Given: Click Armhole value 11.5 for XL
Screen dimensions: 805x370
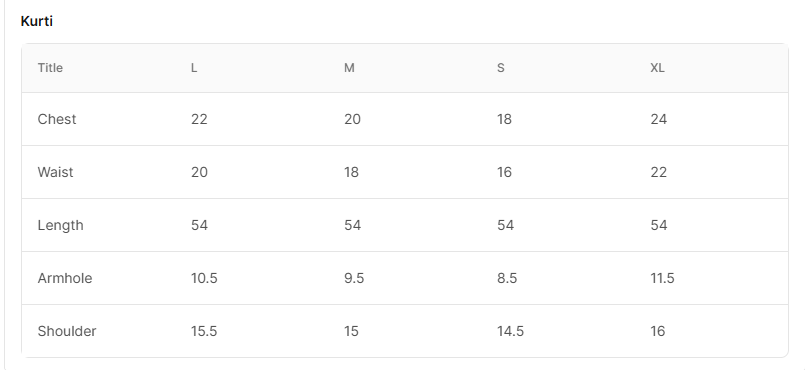Looking at the screenshot, I should 662,278.
